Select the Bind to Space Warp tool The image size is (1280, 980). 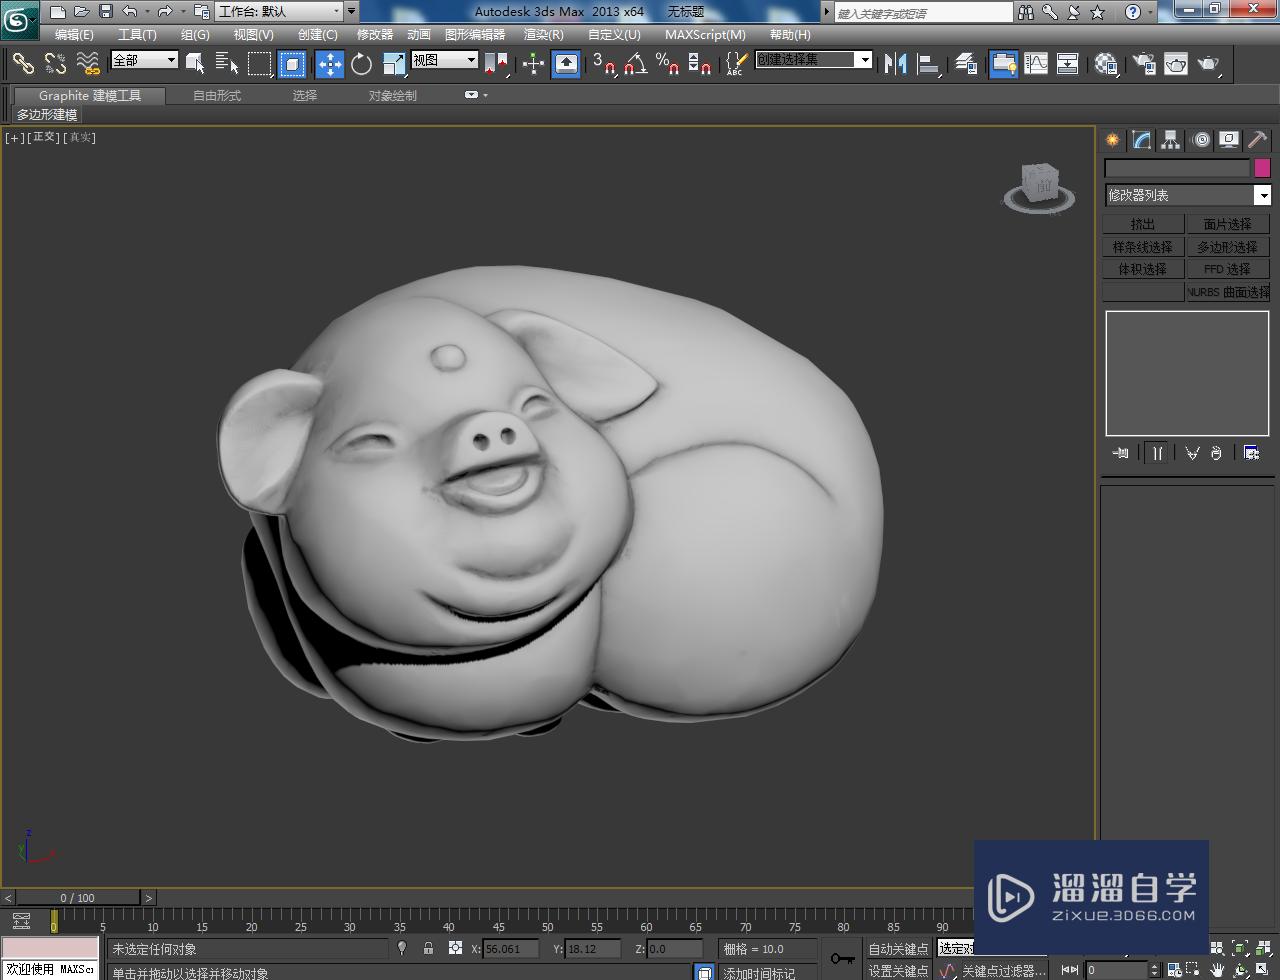[88, 64]
